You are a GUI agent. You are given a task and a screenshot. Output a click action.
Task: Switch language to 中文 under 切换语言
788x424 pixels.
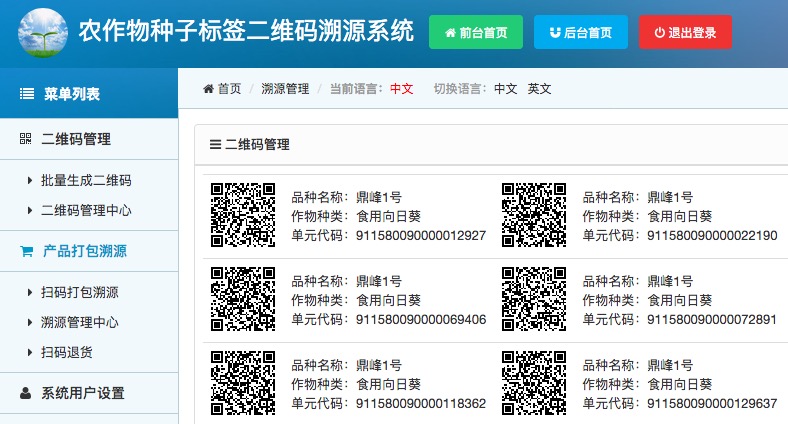tap(505, 88)
